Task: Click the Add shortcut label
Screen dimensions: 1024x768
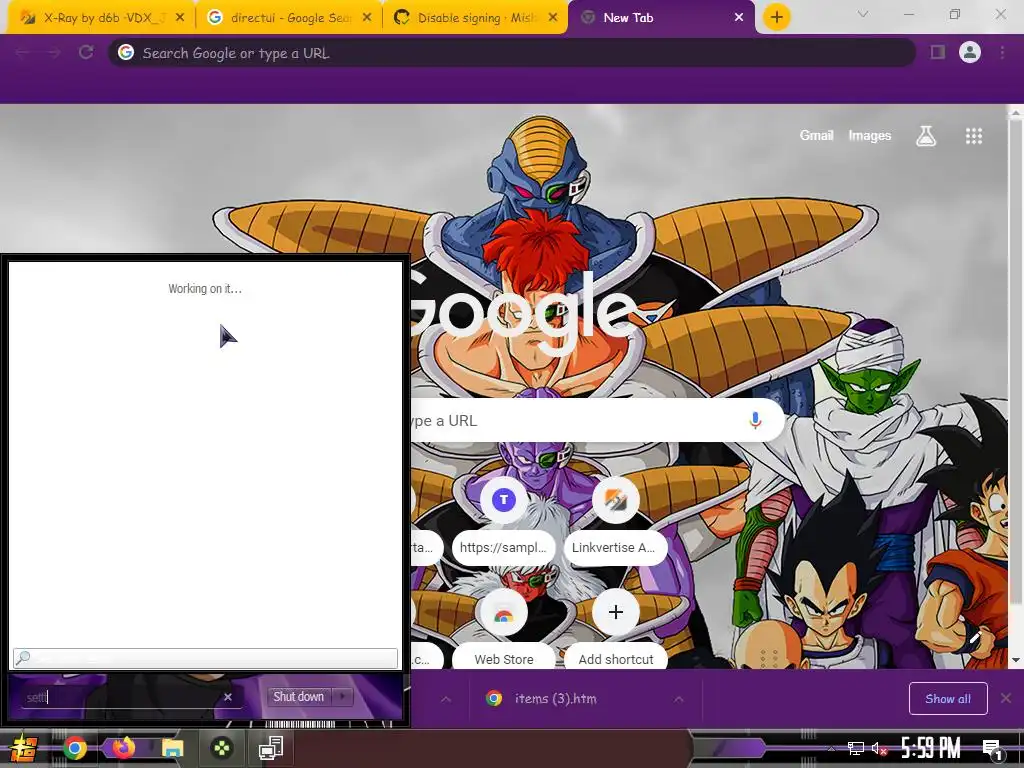Action: (615, 659)
